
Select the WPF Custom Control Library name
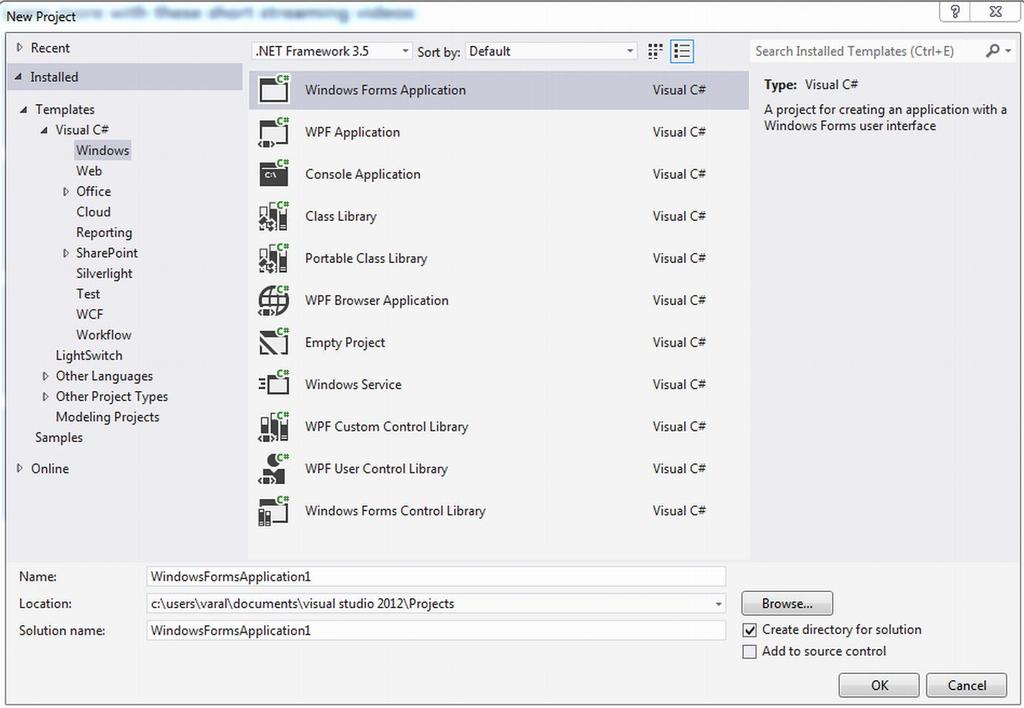pos(387,427)
